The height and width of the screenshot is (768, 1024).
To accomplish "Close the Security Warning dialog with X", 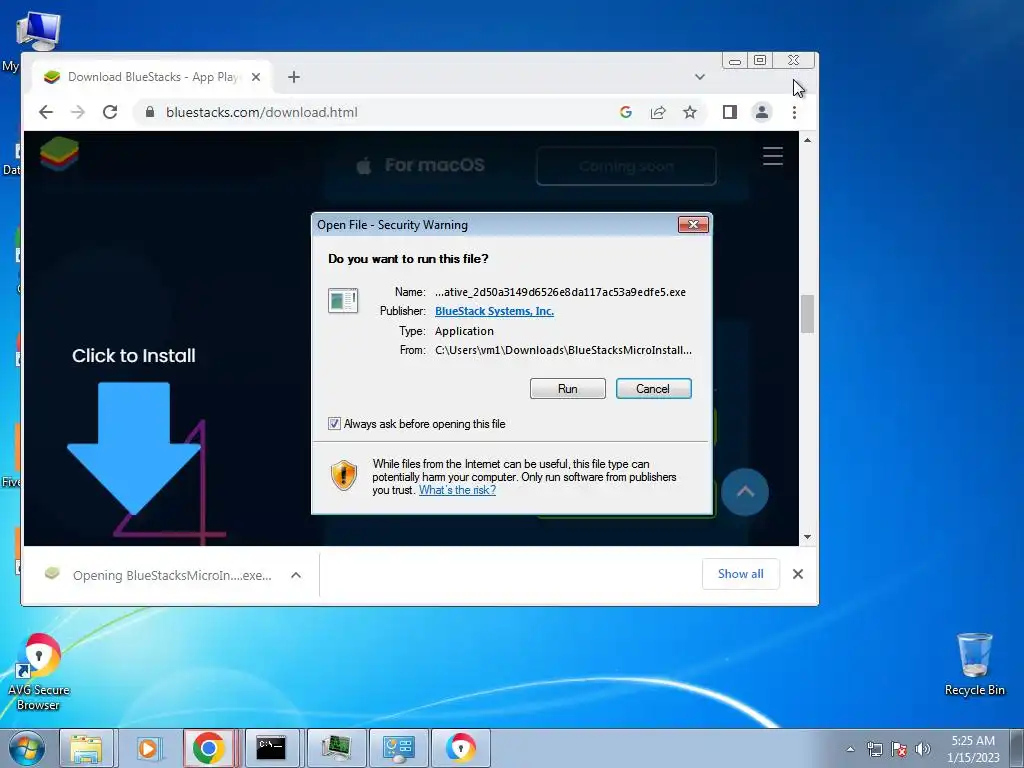I will [x=693, y=225].
